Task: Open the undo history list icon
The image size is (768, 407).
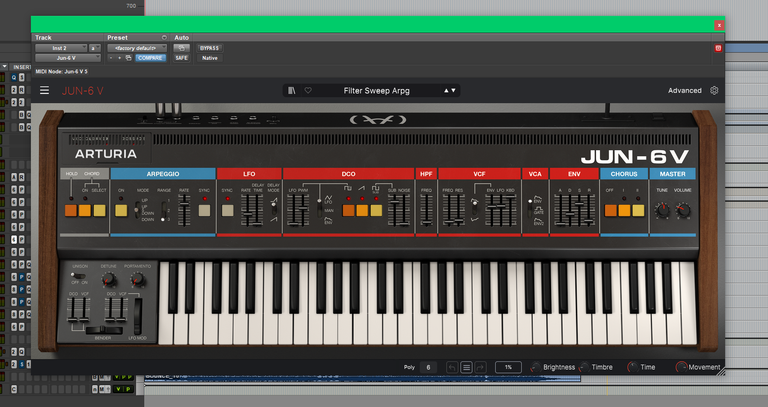Action: tap(466, 367)
